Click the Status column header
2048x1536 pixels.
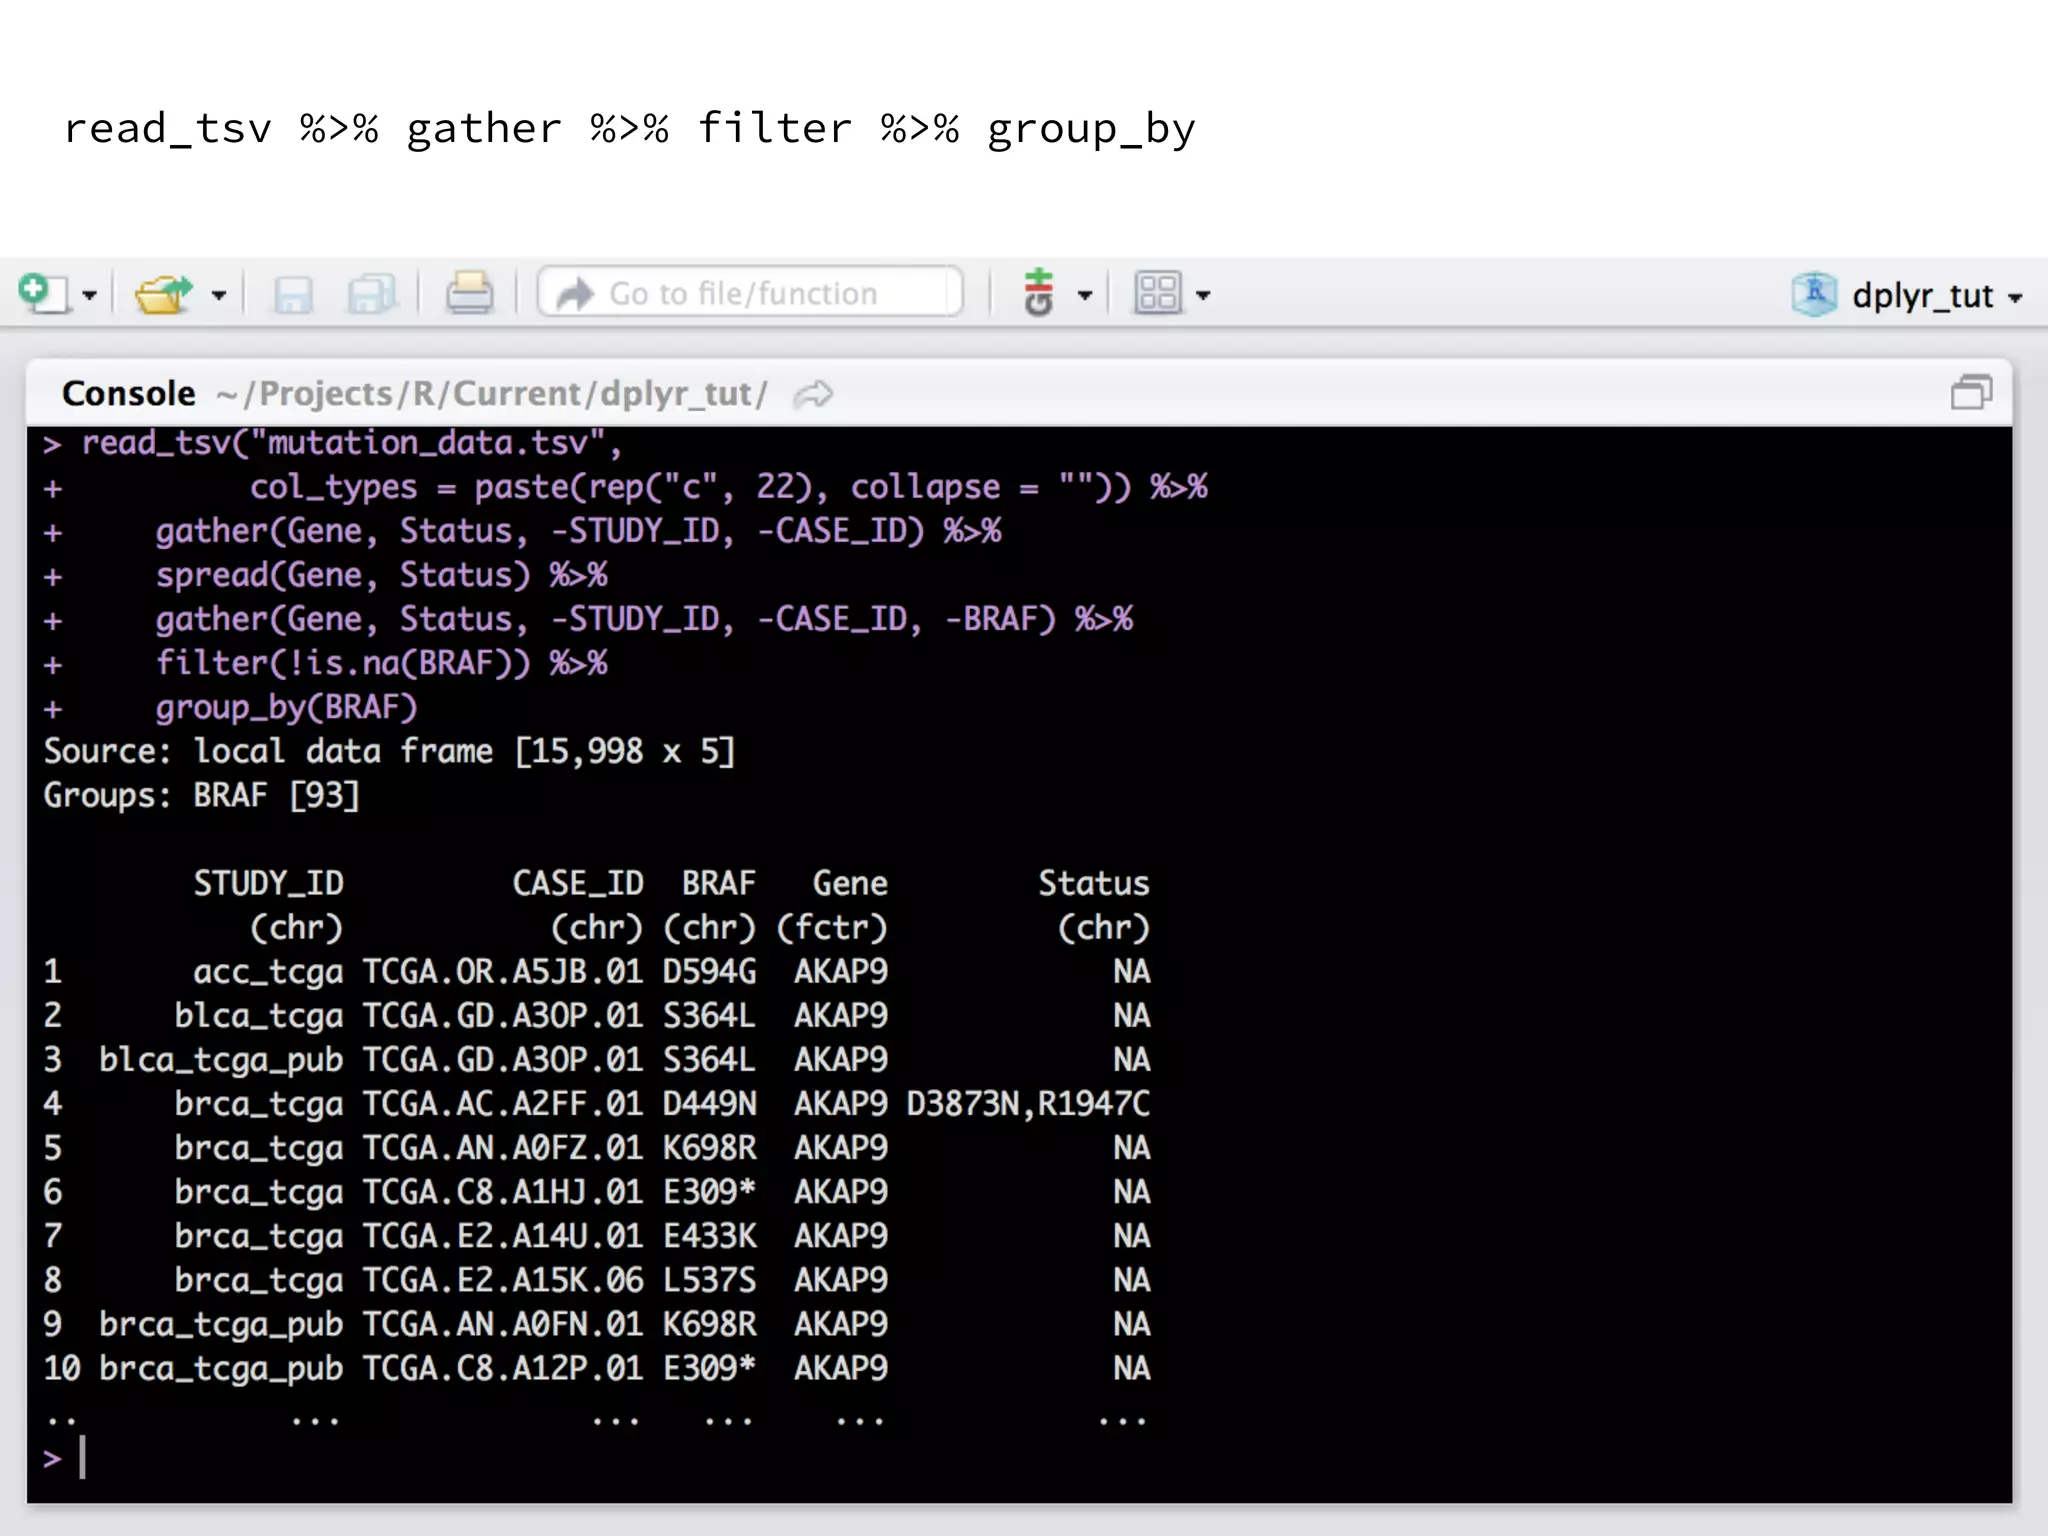pyautogui.click(x=1094, y=883)
